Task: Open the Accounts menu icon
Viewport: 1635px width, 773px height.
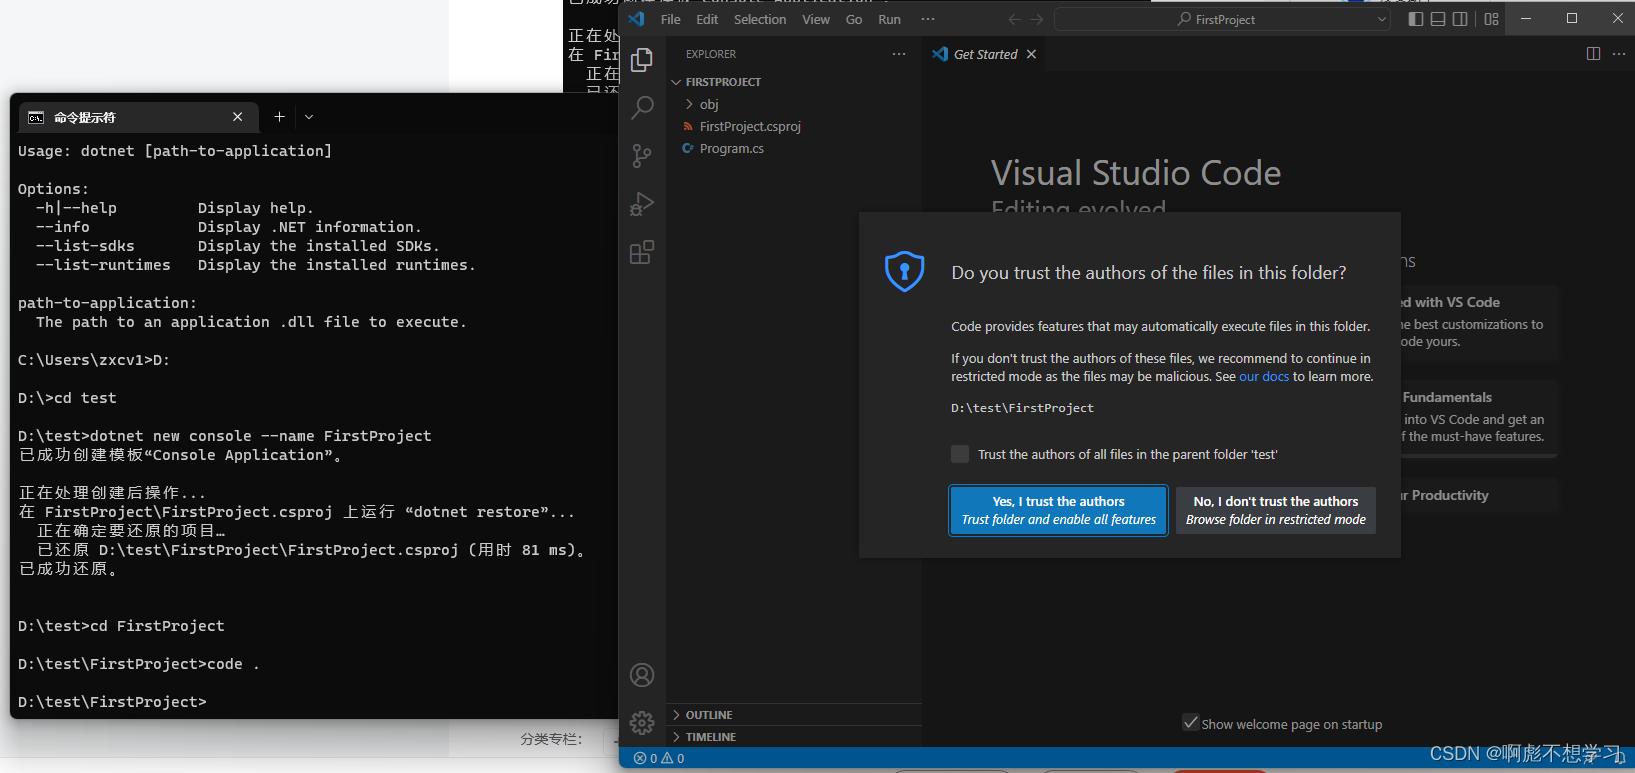Action: pos(642,675)
